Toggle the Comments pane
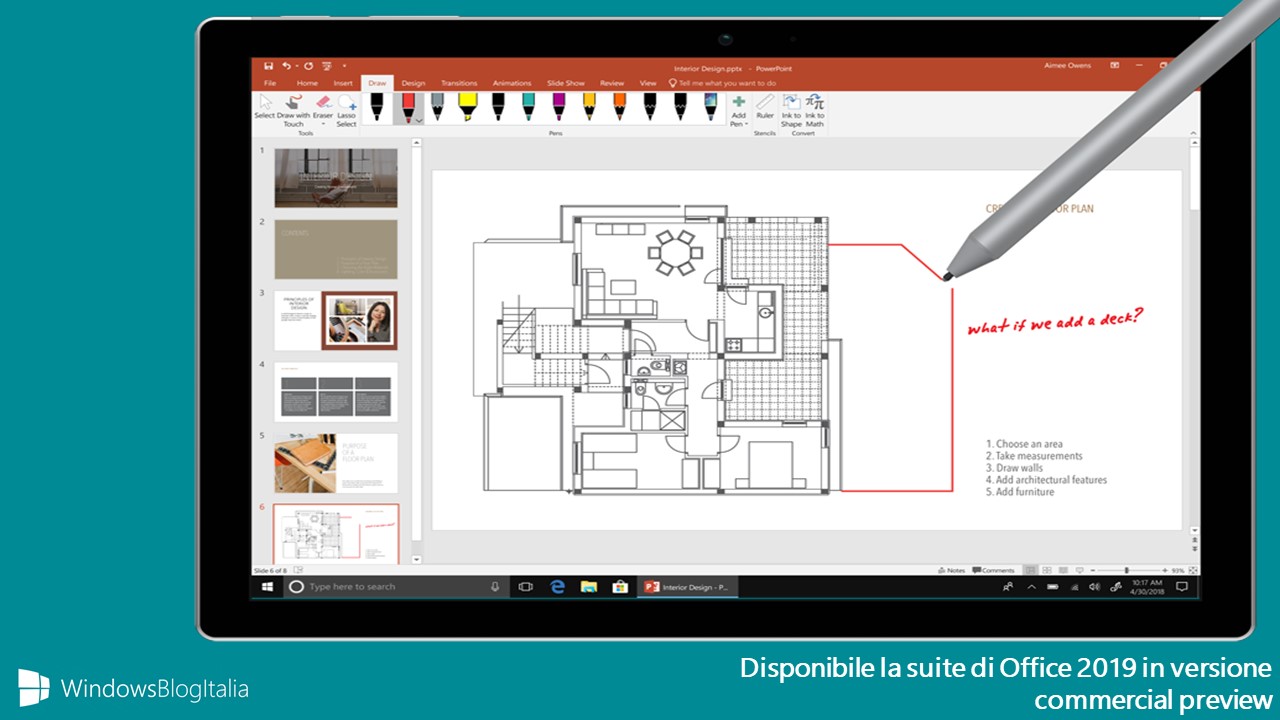The width and height of the screenshot is (1280, 720). [994, 570]
